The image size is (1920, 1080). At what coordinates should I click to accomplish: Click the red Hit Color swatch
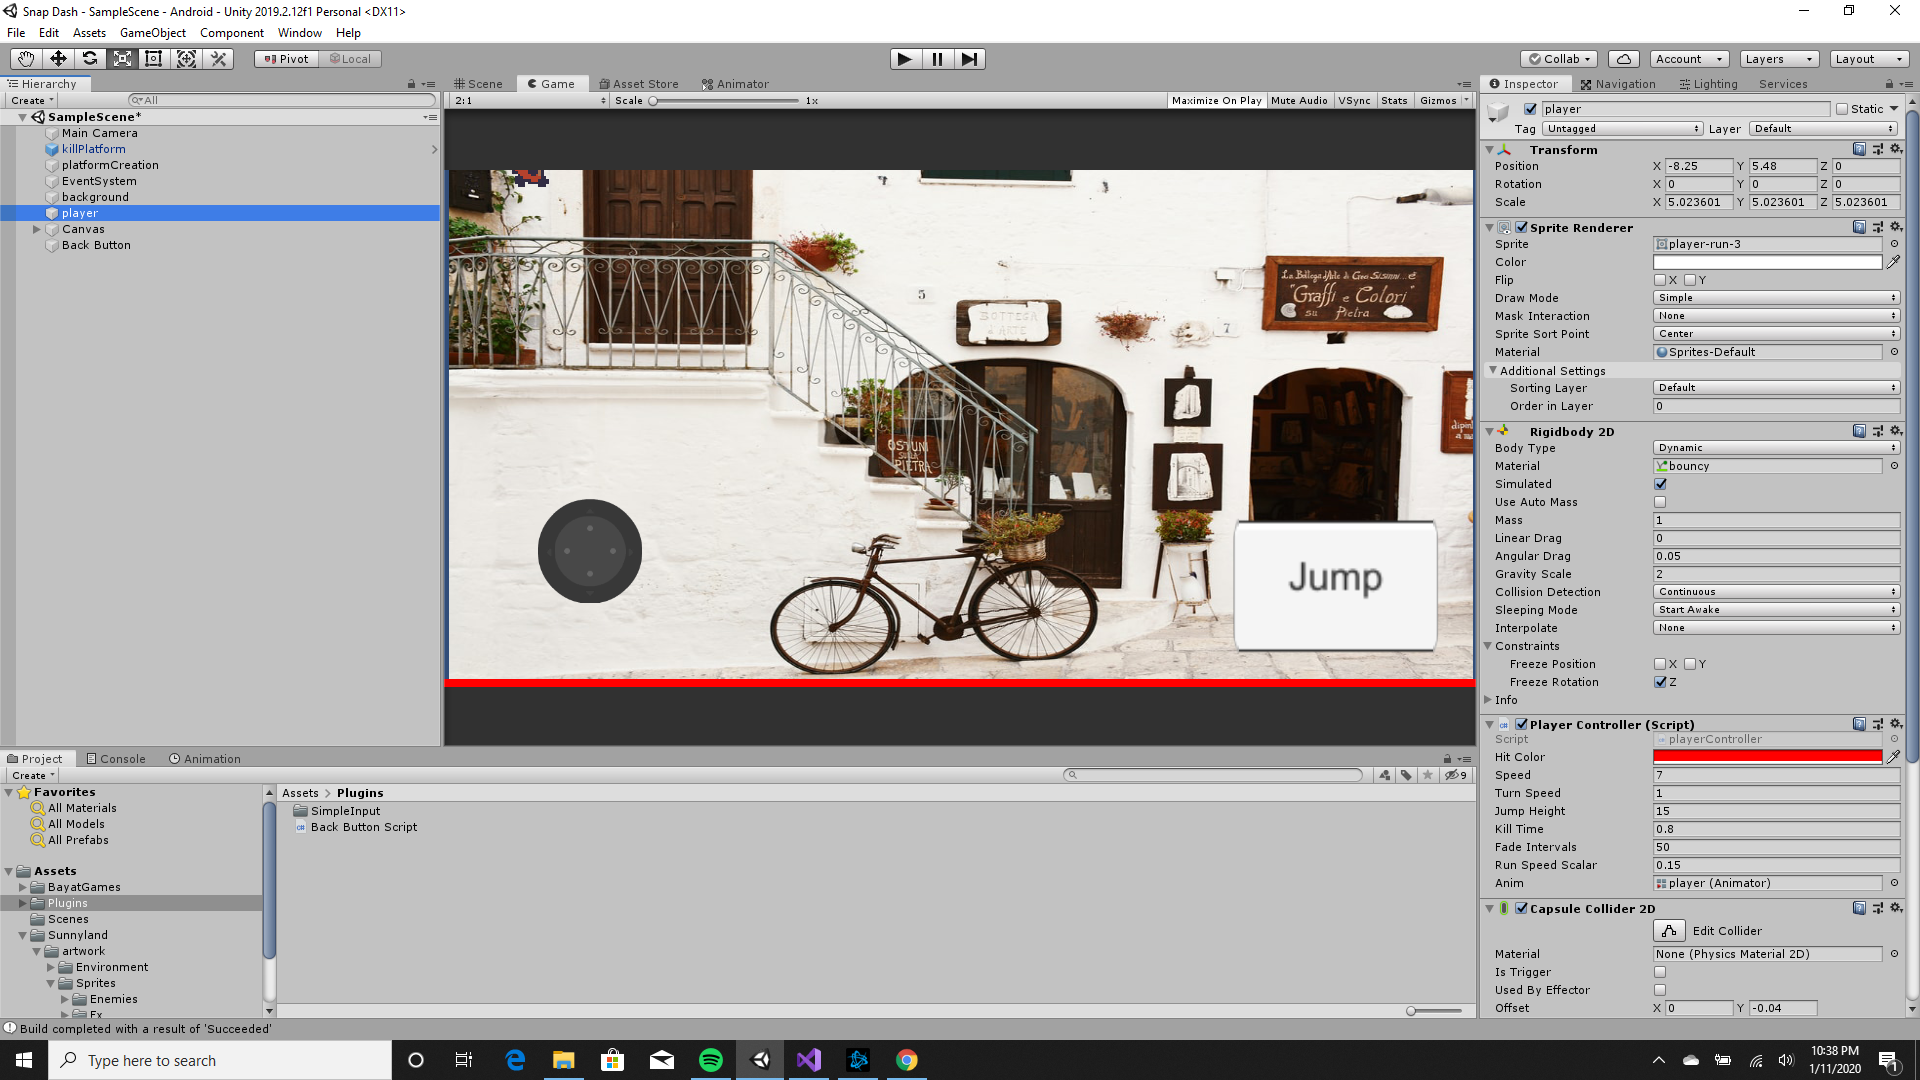pos(1767,757)
